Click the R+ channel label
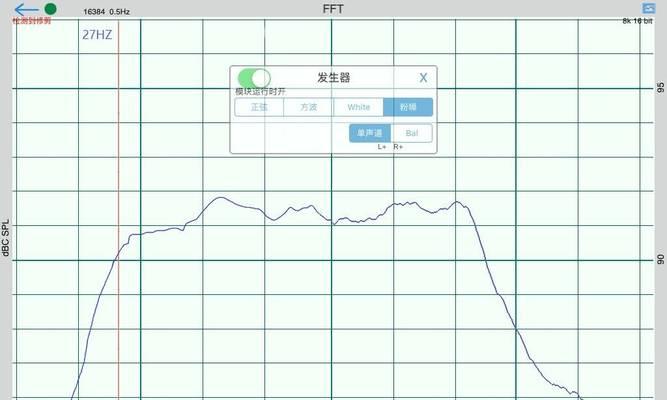Screen dimensions: 667x400 398,147
